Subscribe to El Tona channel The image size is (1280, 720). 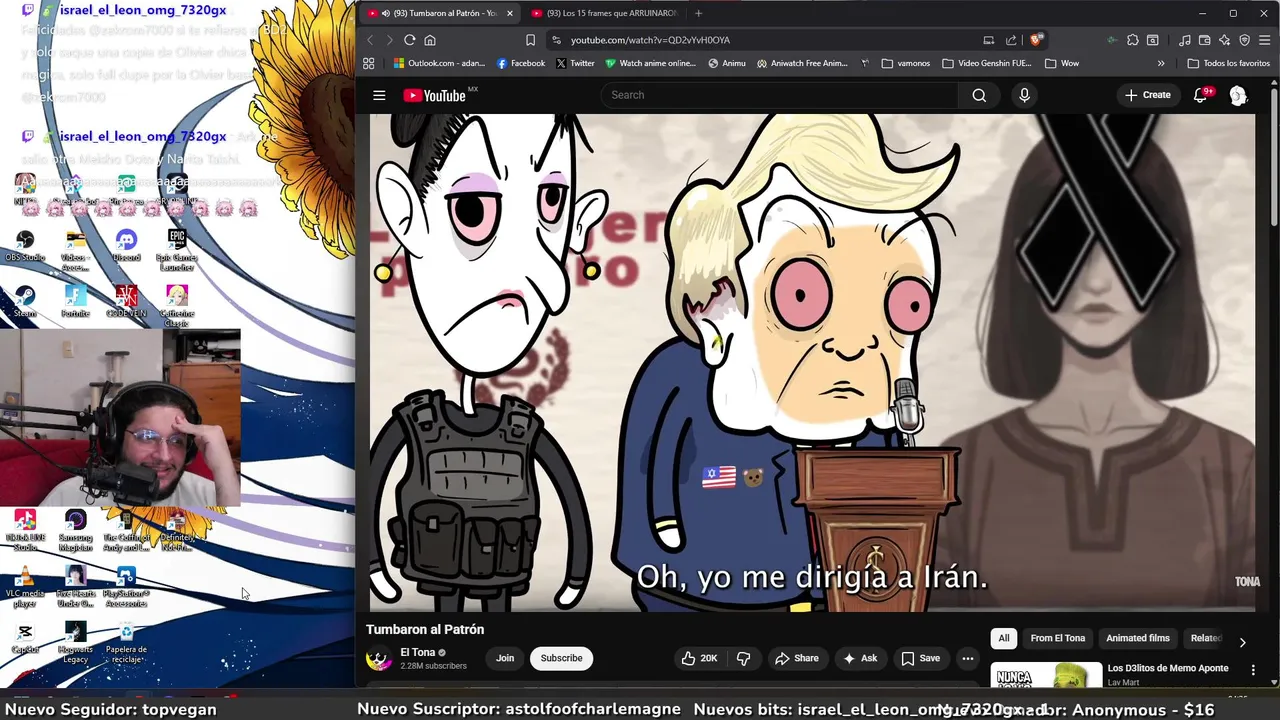[561, 658]
